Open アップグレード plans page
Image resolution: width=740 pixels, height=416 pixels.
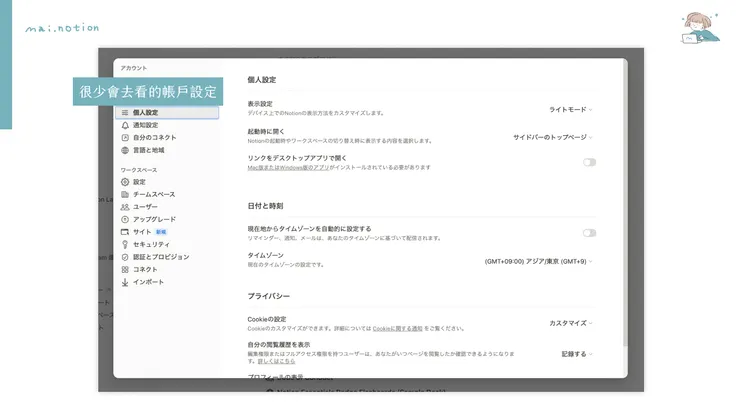coord(167,219)
